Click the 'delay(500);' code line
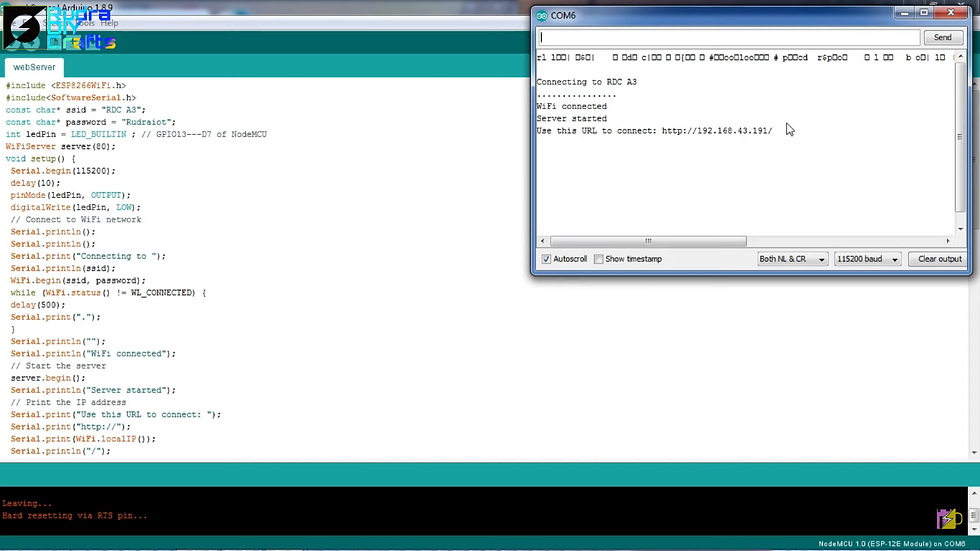 38,305
